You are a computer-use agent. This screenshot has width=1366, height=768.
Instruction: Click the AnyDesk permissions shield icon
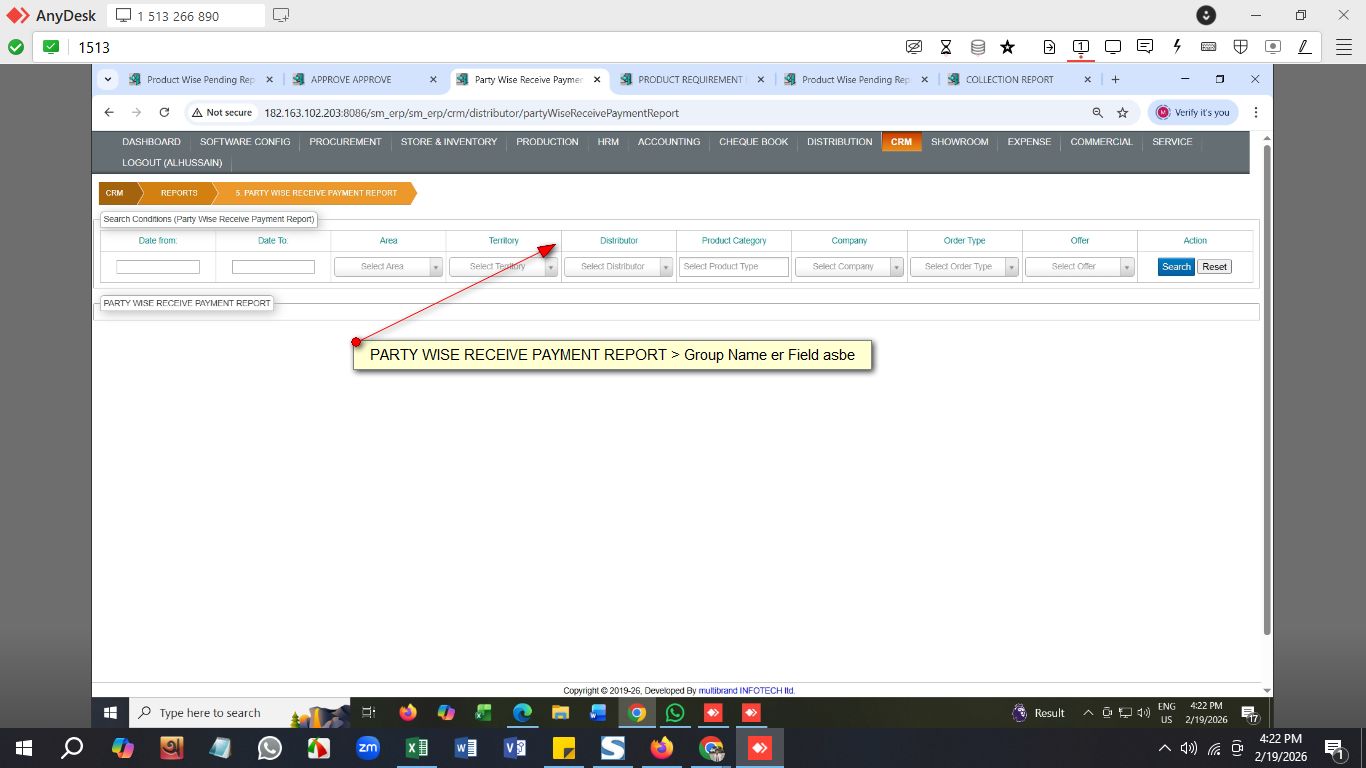pos(1240,47)
